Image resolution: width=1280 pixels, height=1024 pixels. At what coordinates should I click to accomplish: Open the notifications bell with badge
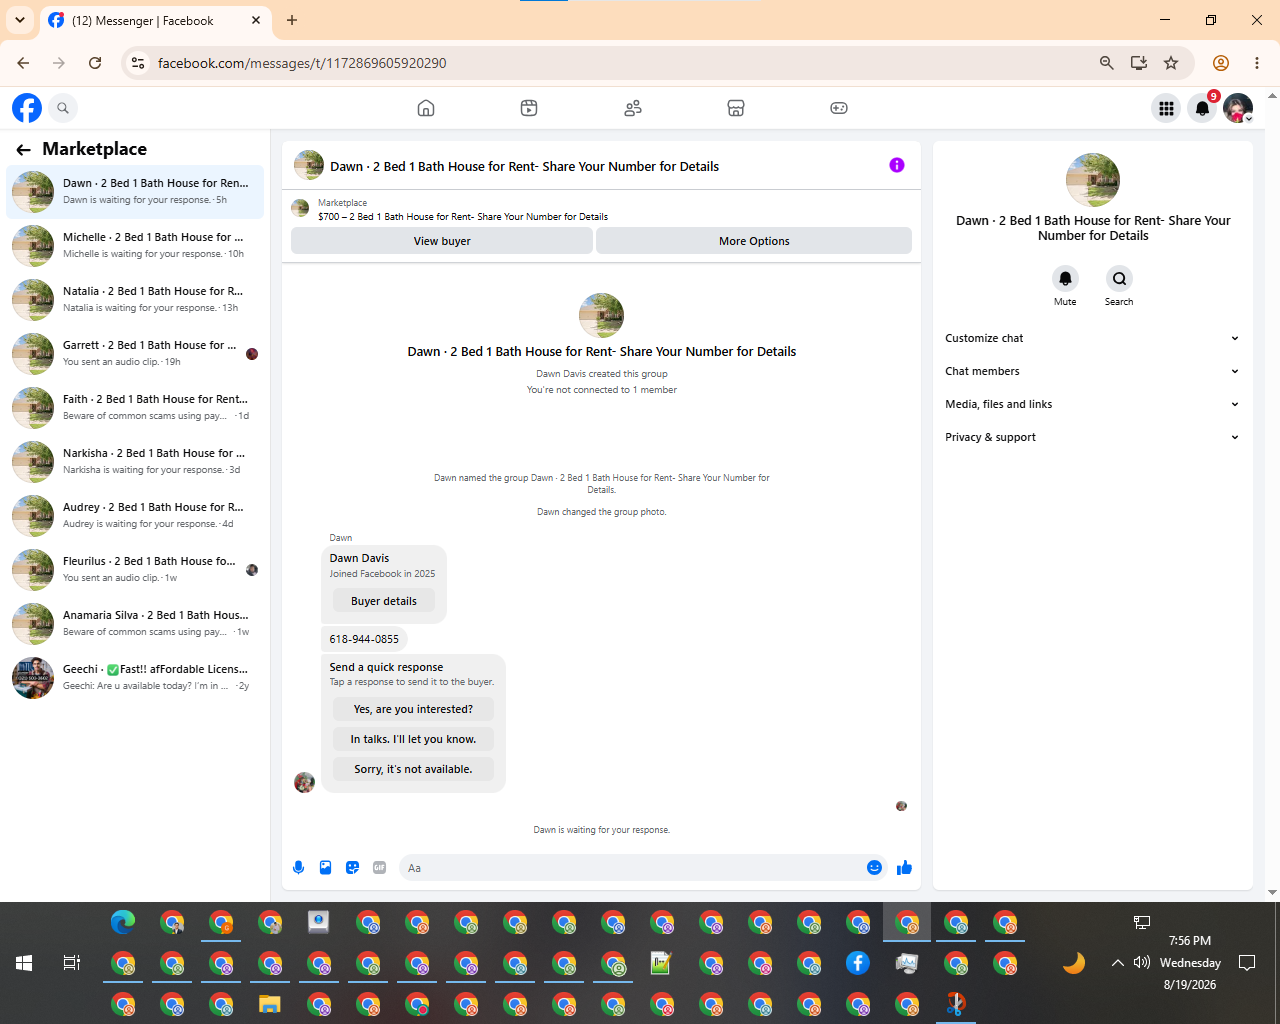(x=1203, y=108)
